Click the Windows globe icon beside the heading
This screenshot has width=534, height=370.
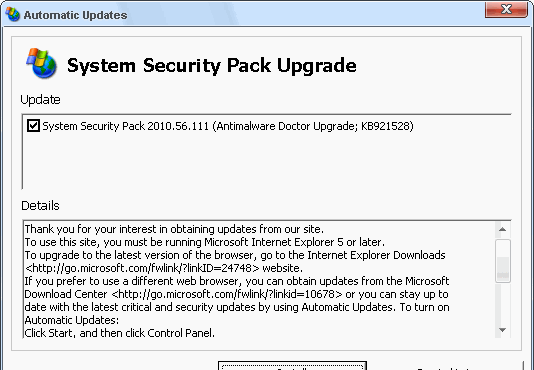pyautogui.click(x=41, y=63)
